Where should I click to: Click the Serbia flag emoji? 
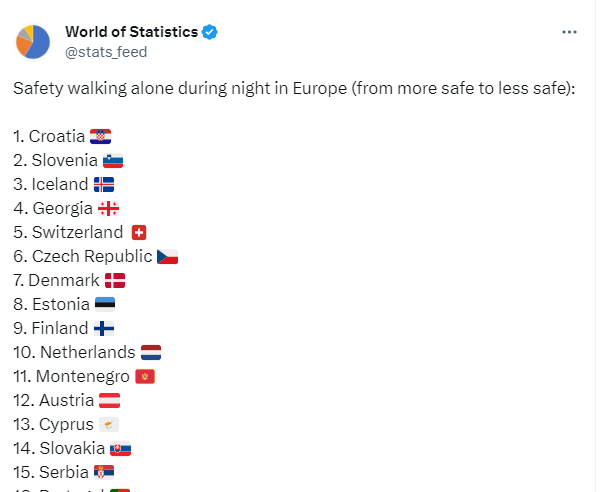(104, 472)
